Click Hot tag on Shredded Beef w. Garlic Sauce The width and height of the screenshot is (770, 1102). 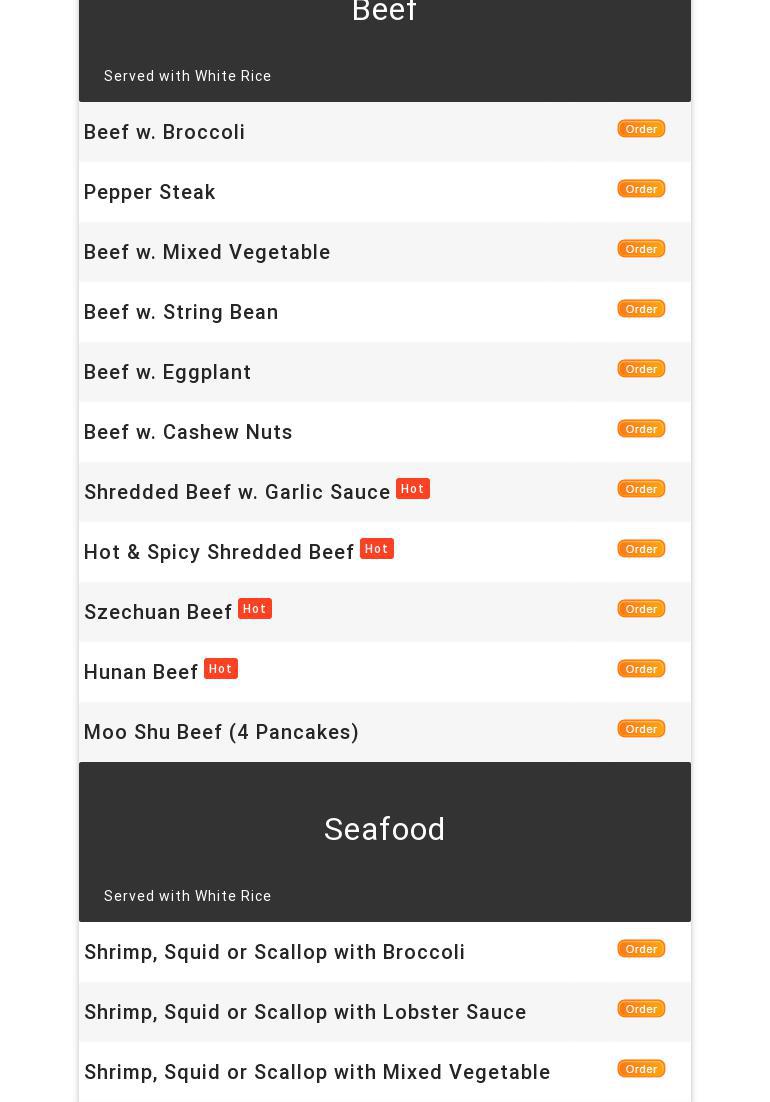click(x=412, y=489)
